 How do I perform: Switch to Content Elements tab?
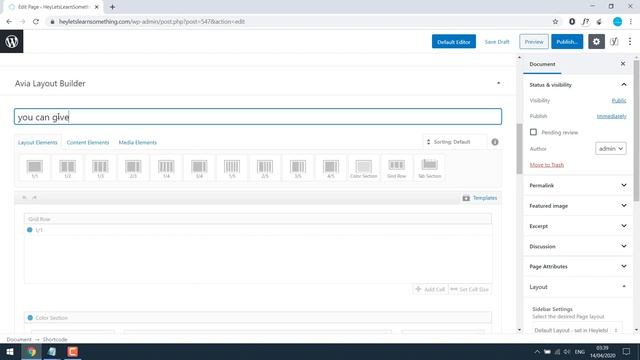[x=88, y=142]
